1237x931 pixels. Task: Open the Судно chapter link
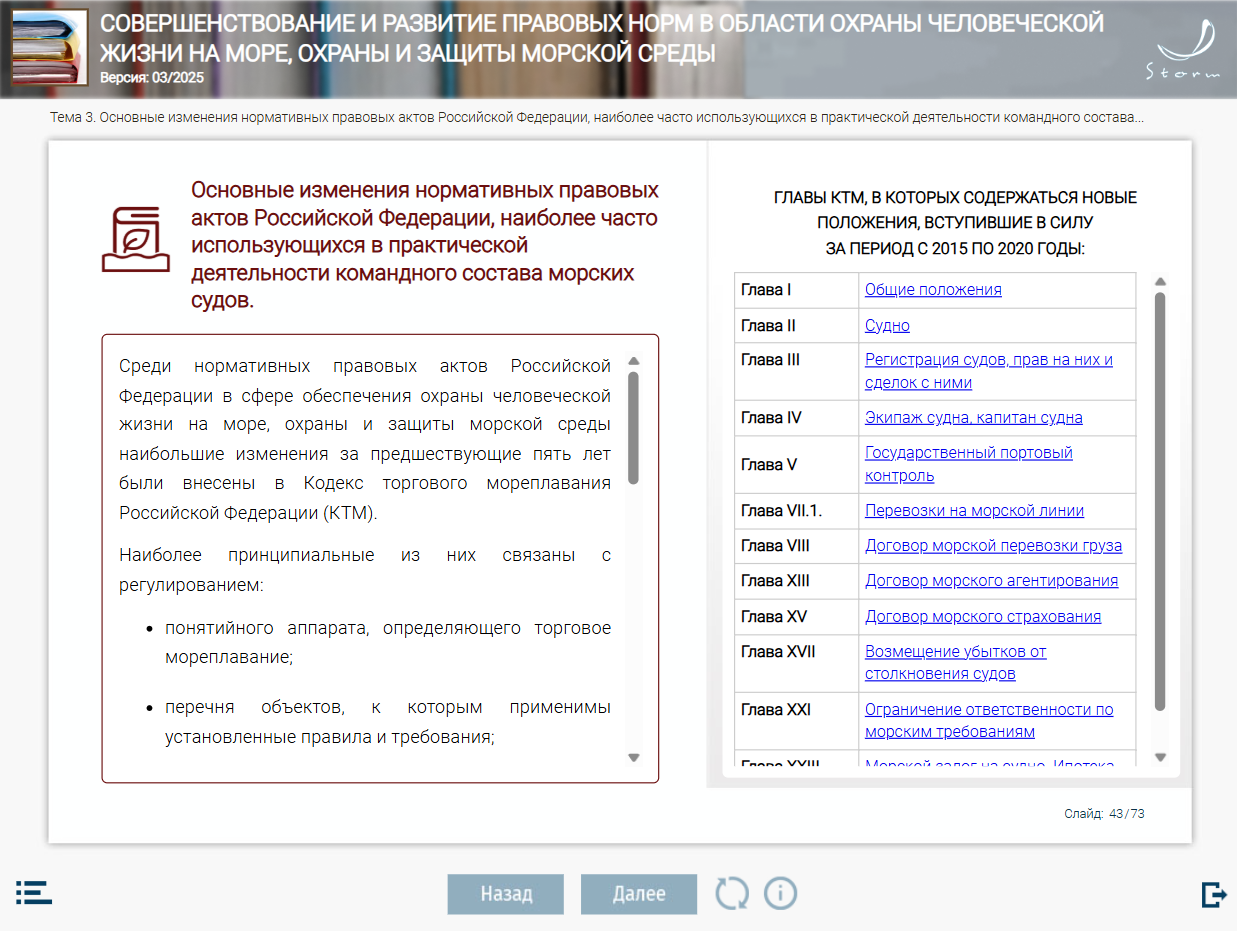[887, 326]
